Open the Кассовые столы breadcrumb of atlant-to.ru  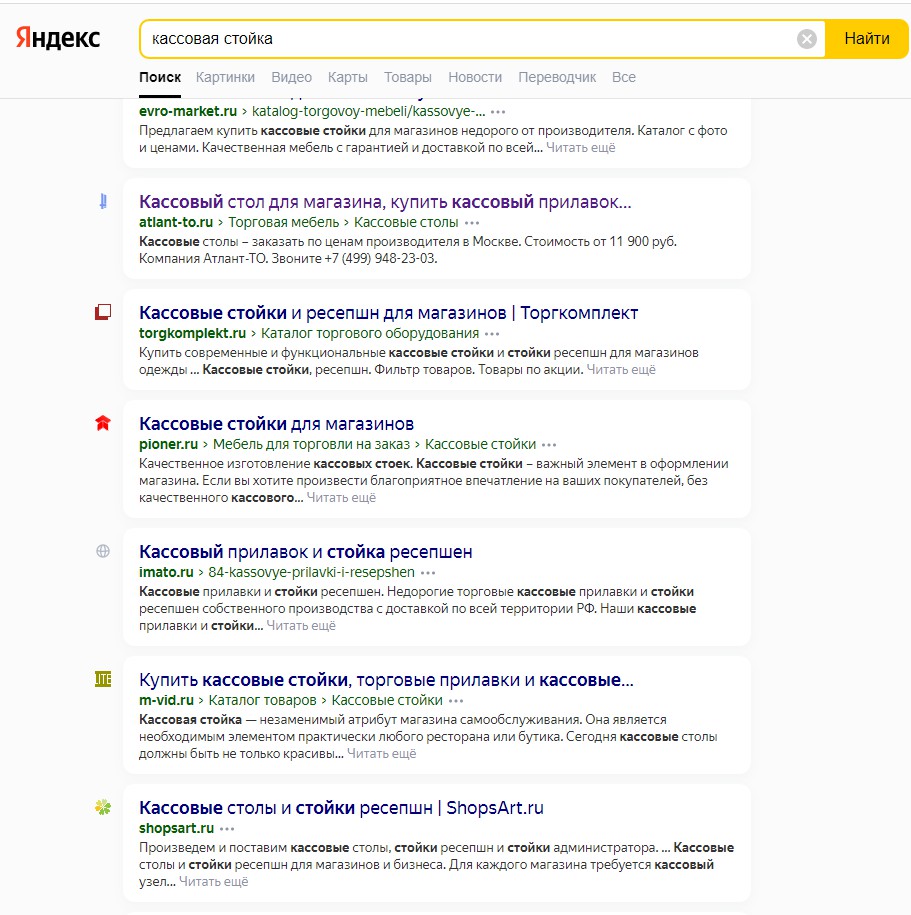pos(406,222)
